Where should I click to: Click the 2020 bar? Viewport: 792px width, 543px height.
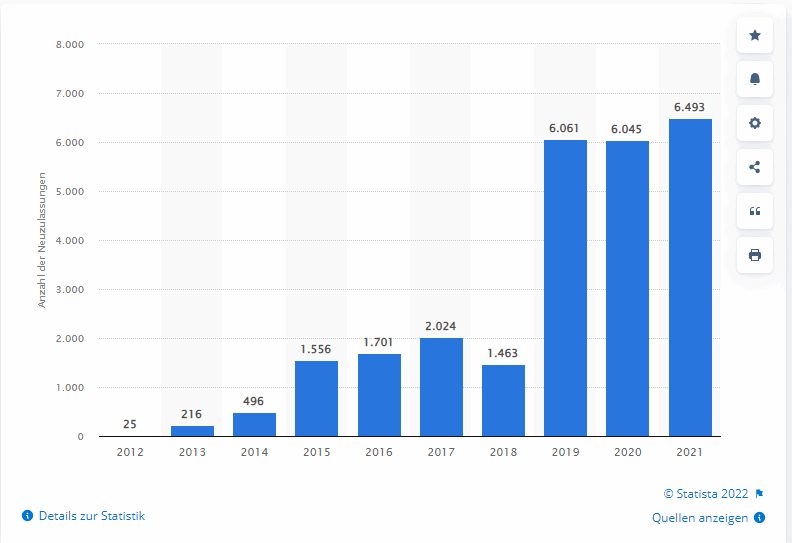click(x=627, y=288)
